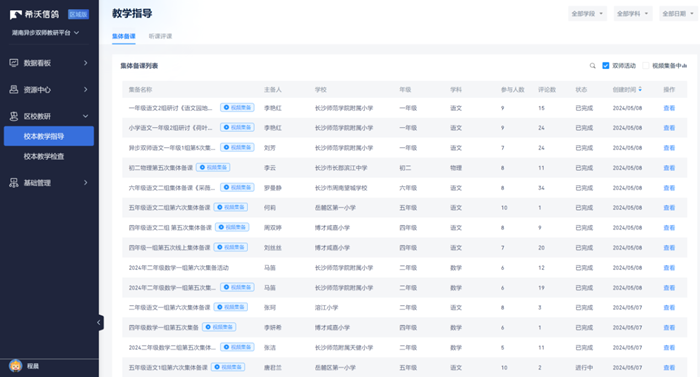The height and width of the screenshot is (377, 700).
Task: Click the search magnifier icon in list header
Action: tap(592, 66)
